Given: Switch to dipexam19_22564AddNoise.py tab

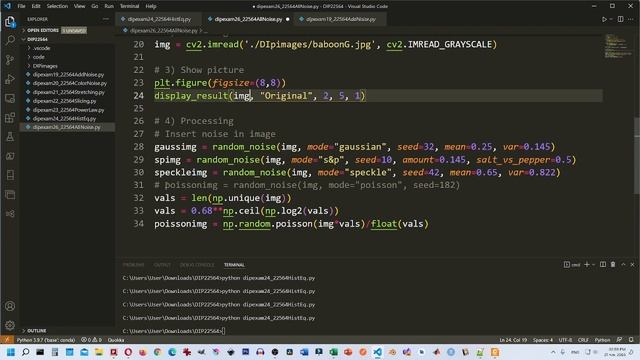Looking at the screenshot, I should 340,19.
